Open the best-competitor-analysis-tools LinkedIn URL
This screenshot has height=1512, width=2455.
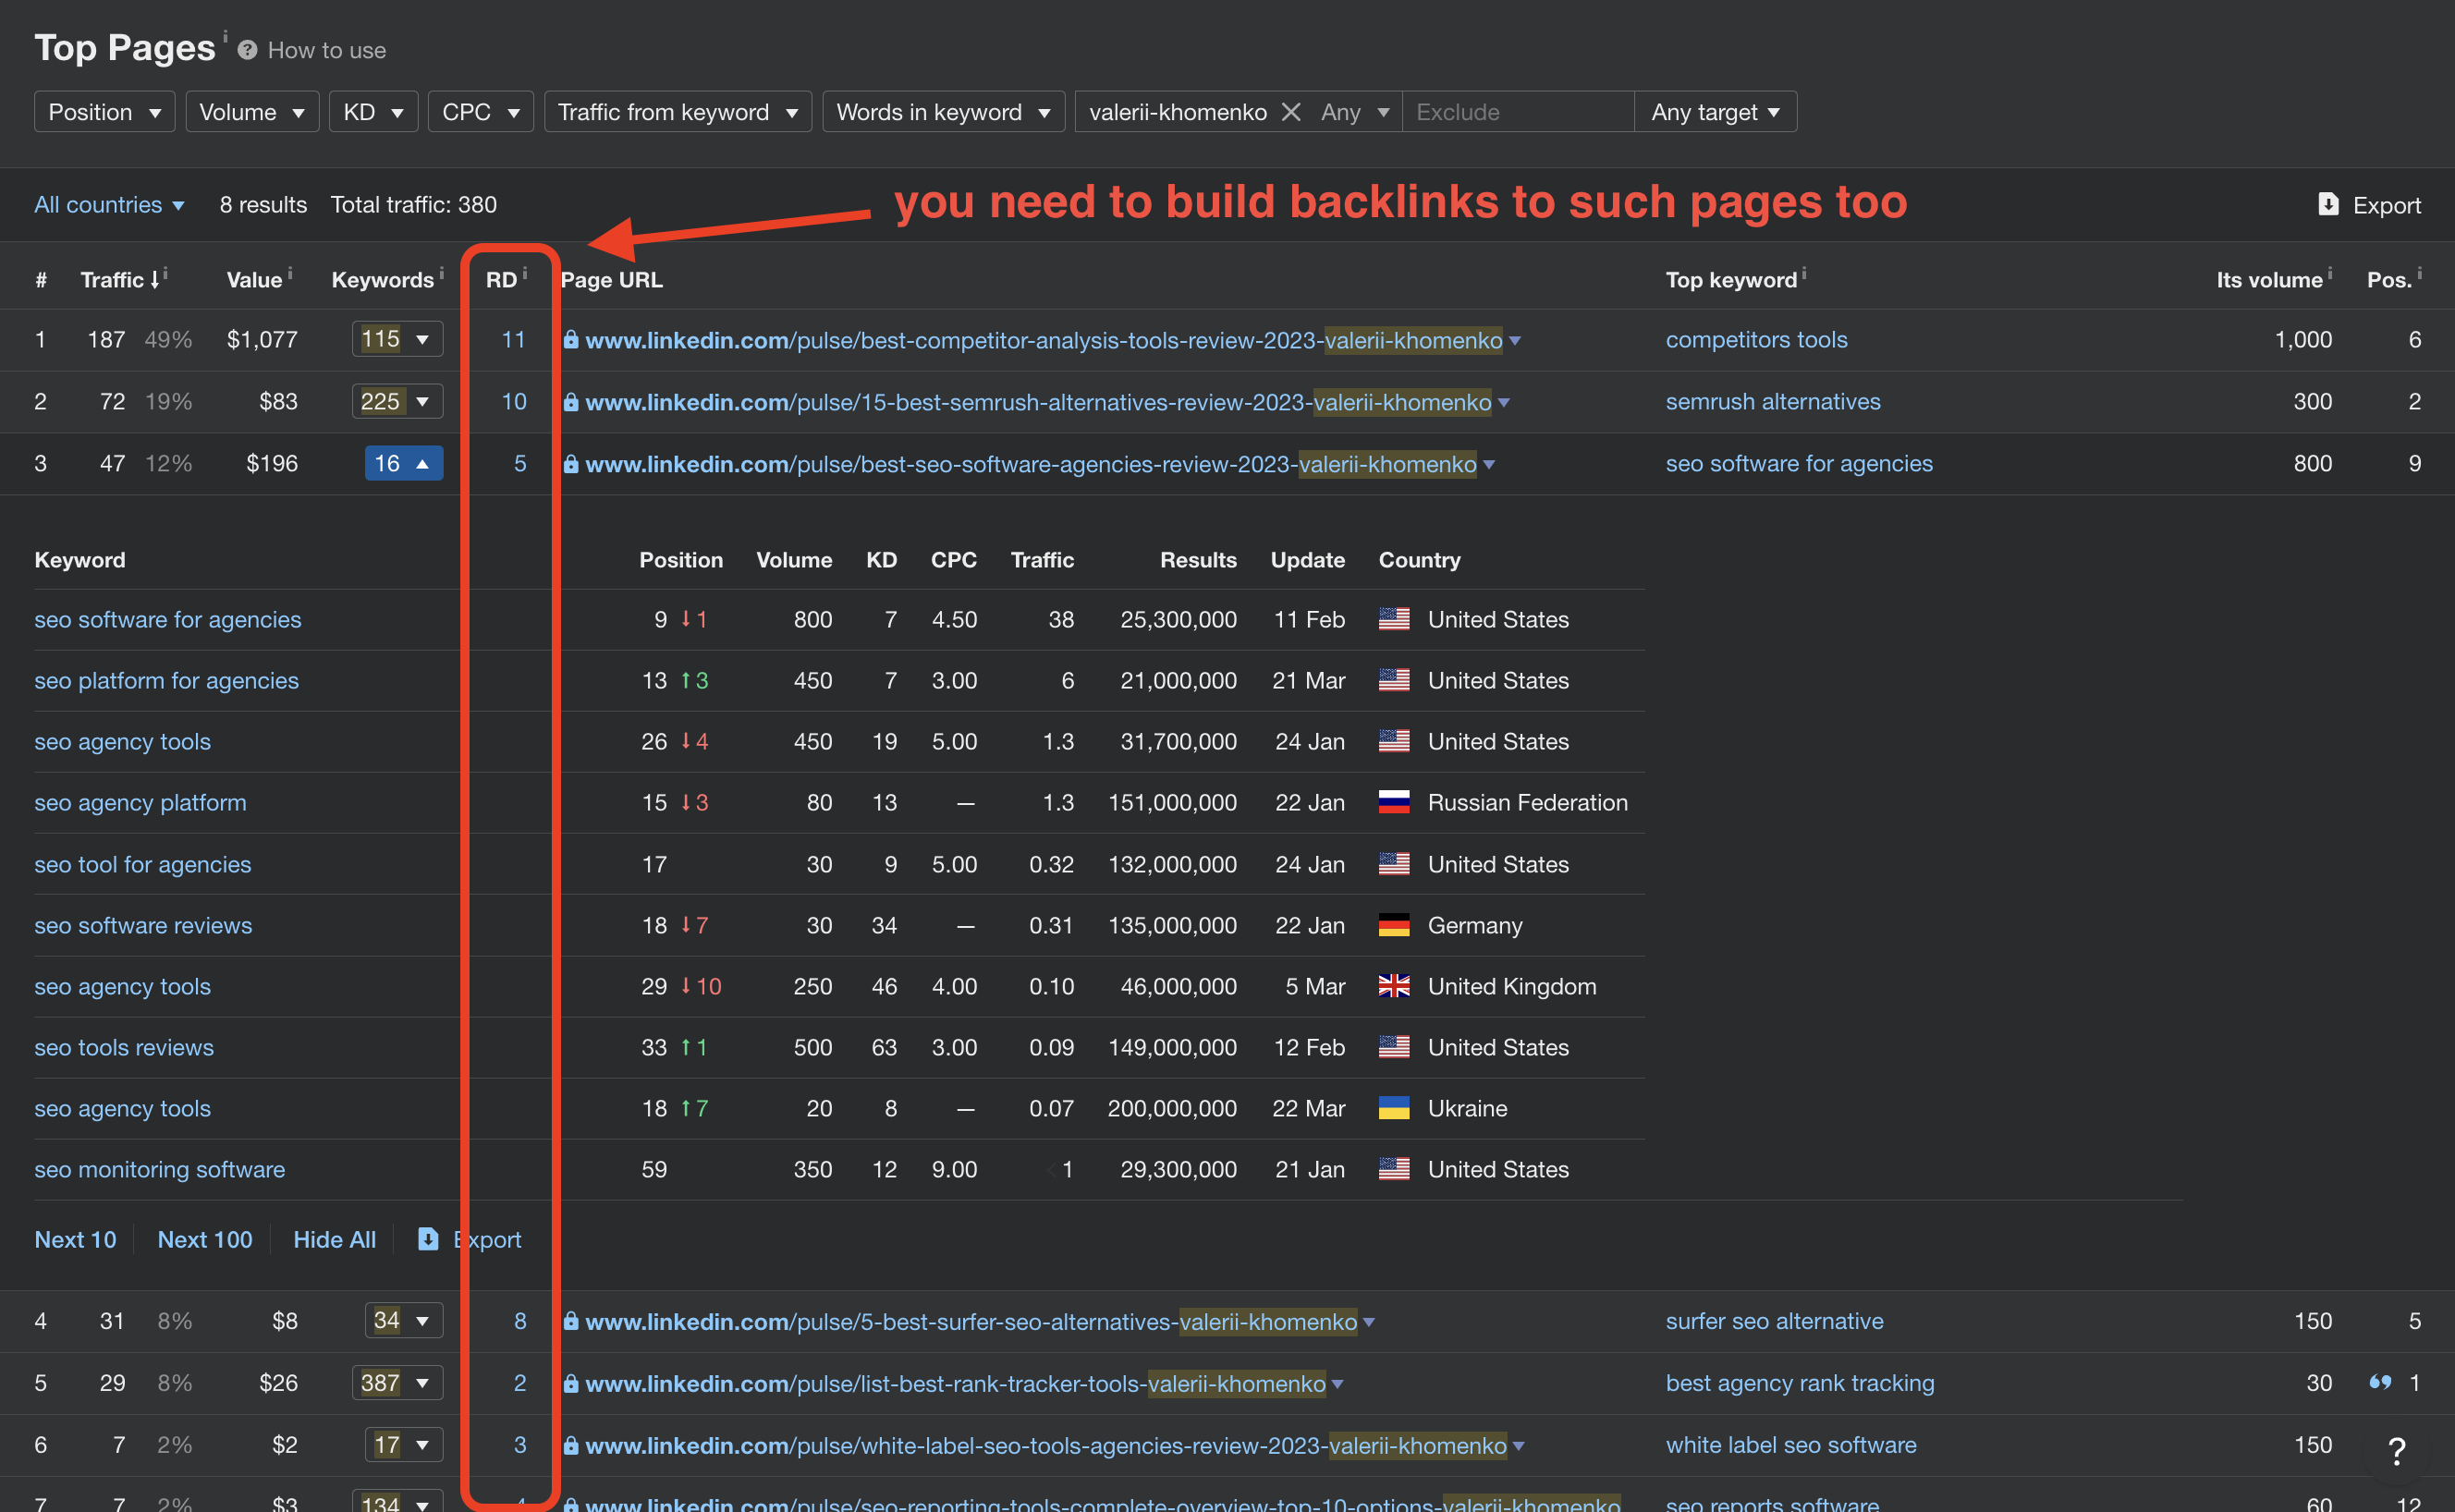click(1043, 340)
